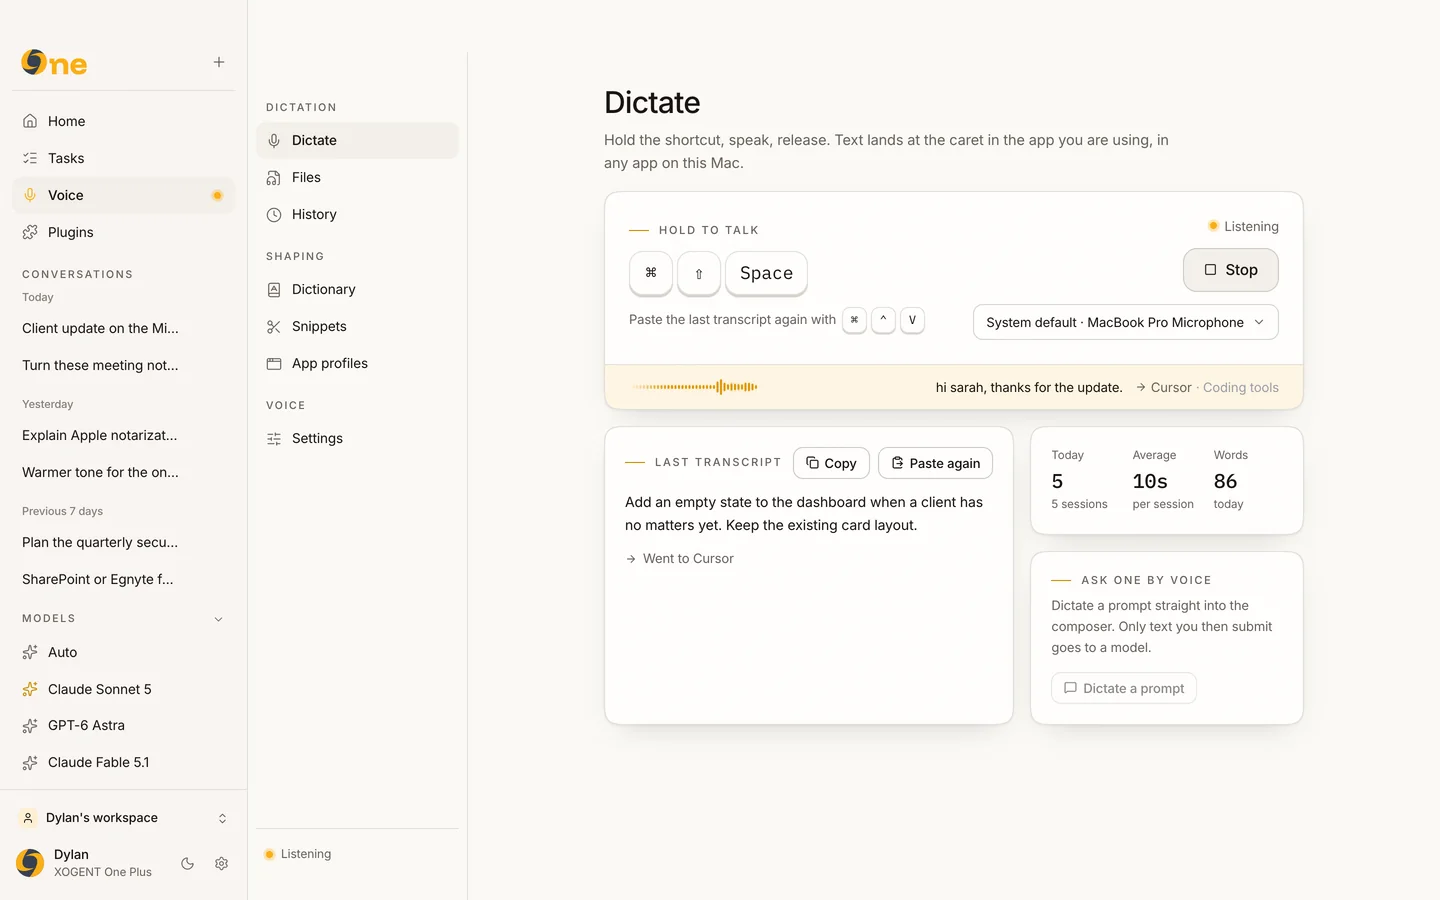The height and width of the screenshot is (900, 1440).
Task: Click Dictate a prompt button
Action: [1124, 688]
